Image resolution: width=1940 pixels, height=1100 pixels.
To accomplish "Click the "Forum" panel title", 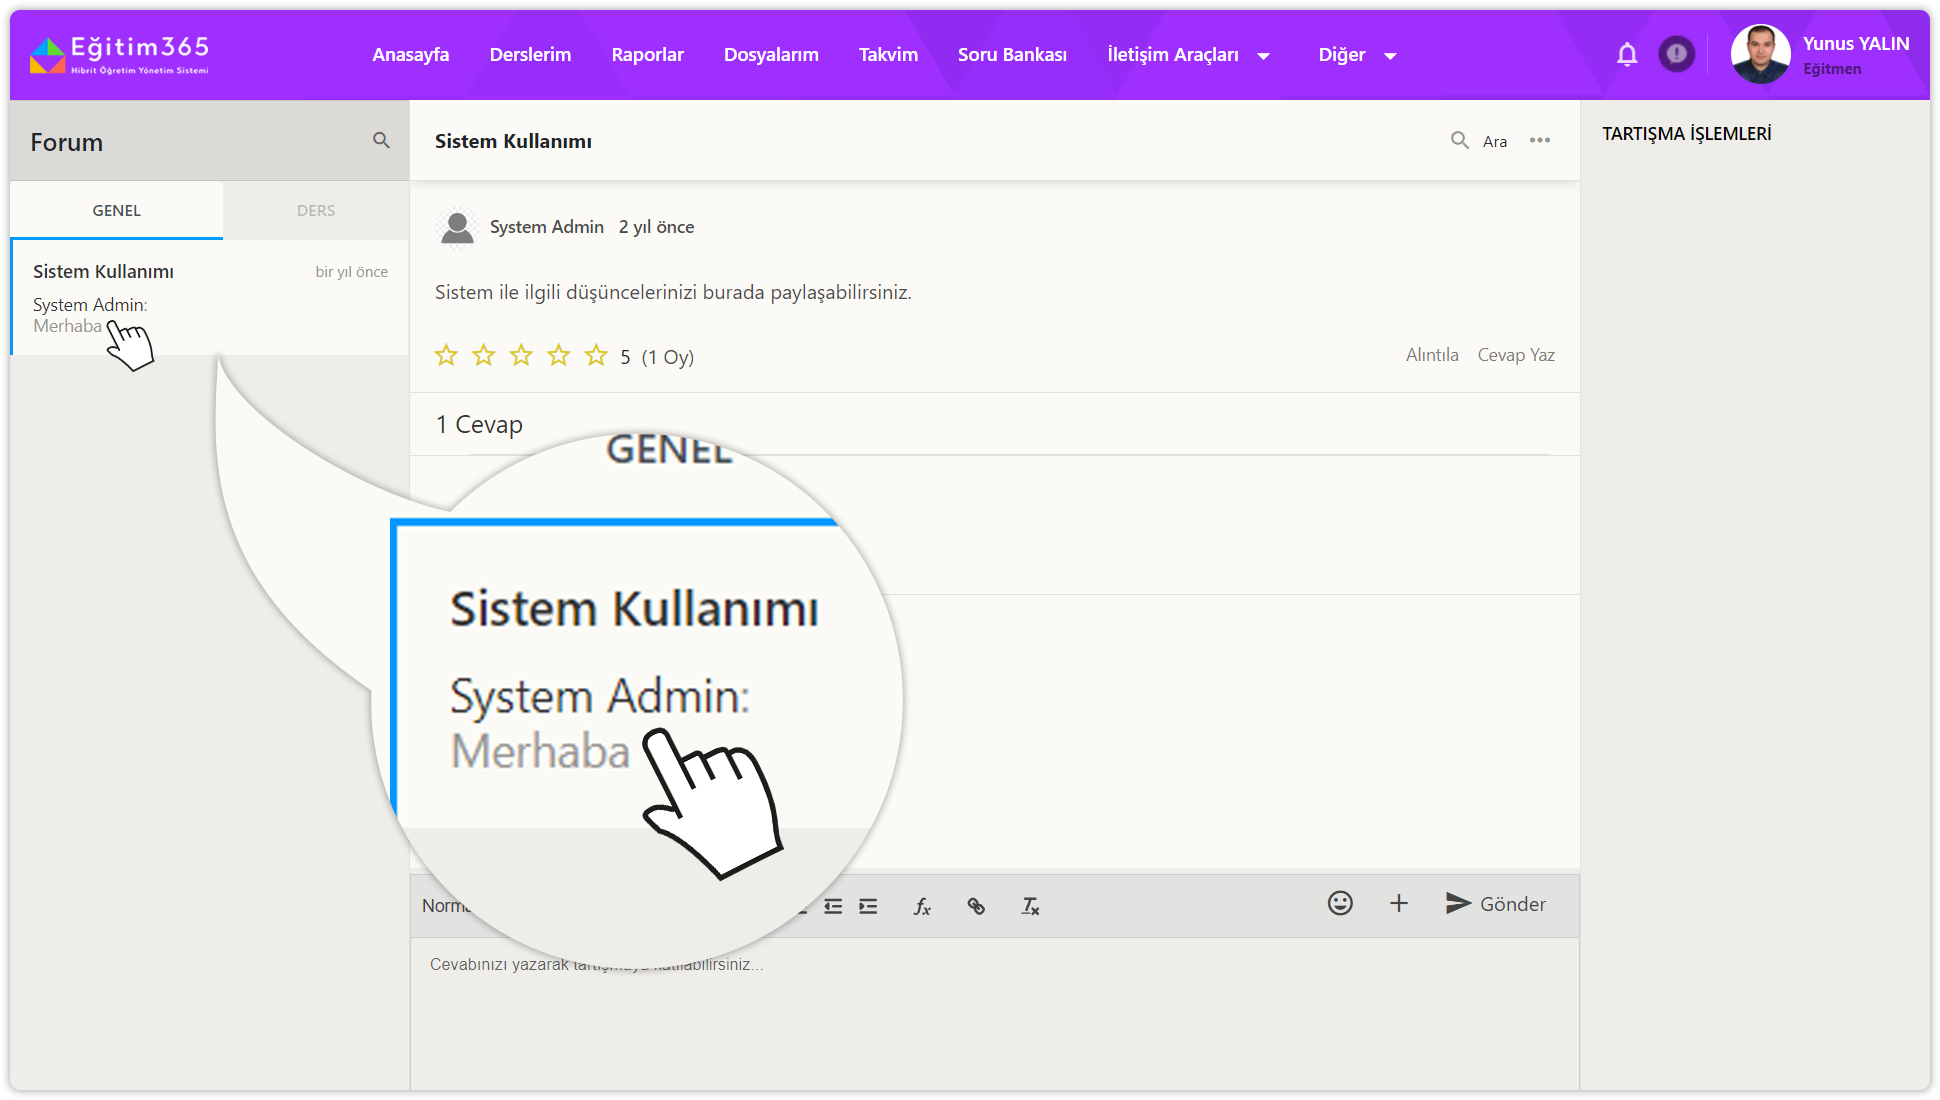I will [x=66, y=143].
